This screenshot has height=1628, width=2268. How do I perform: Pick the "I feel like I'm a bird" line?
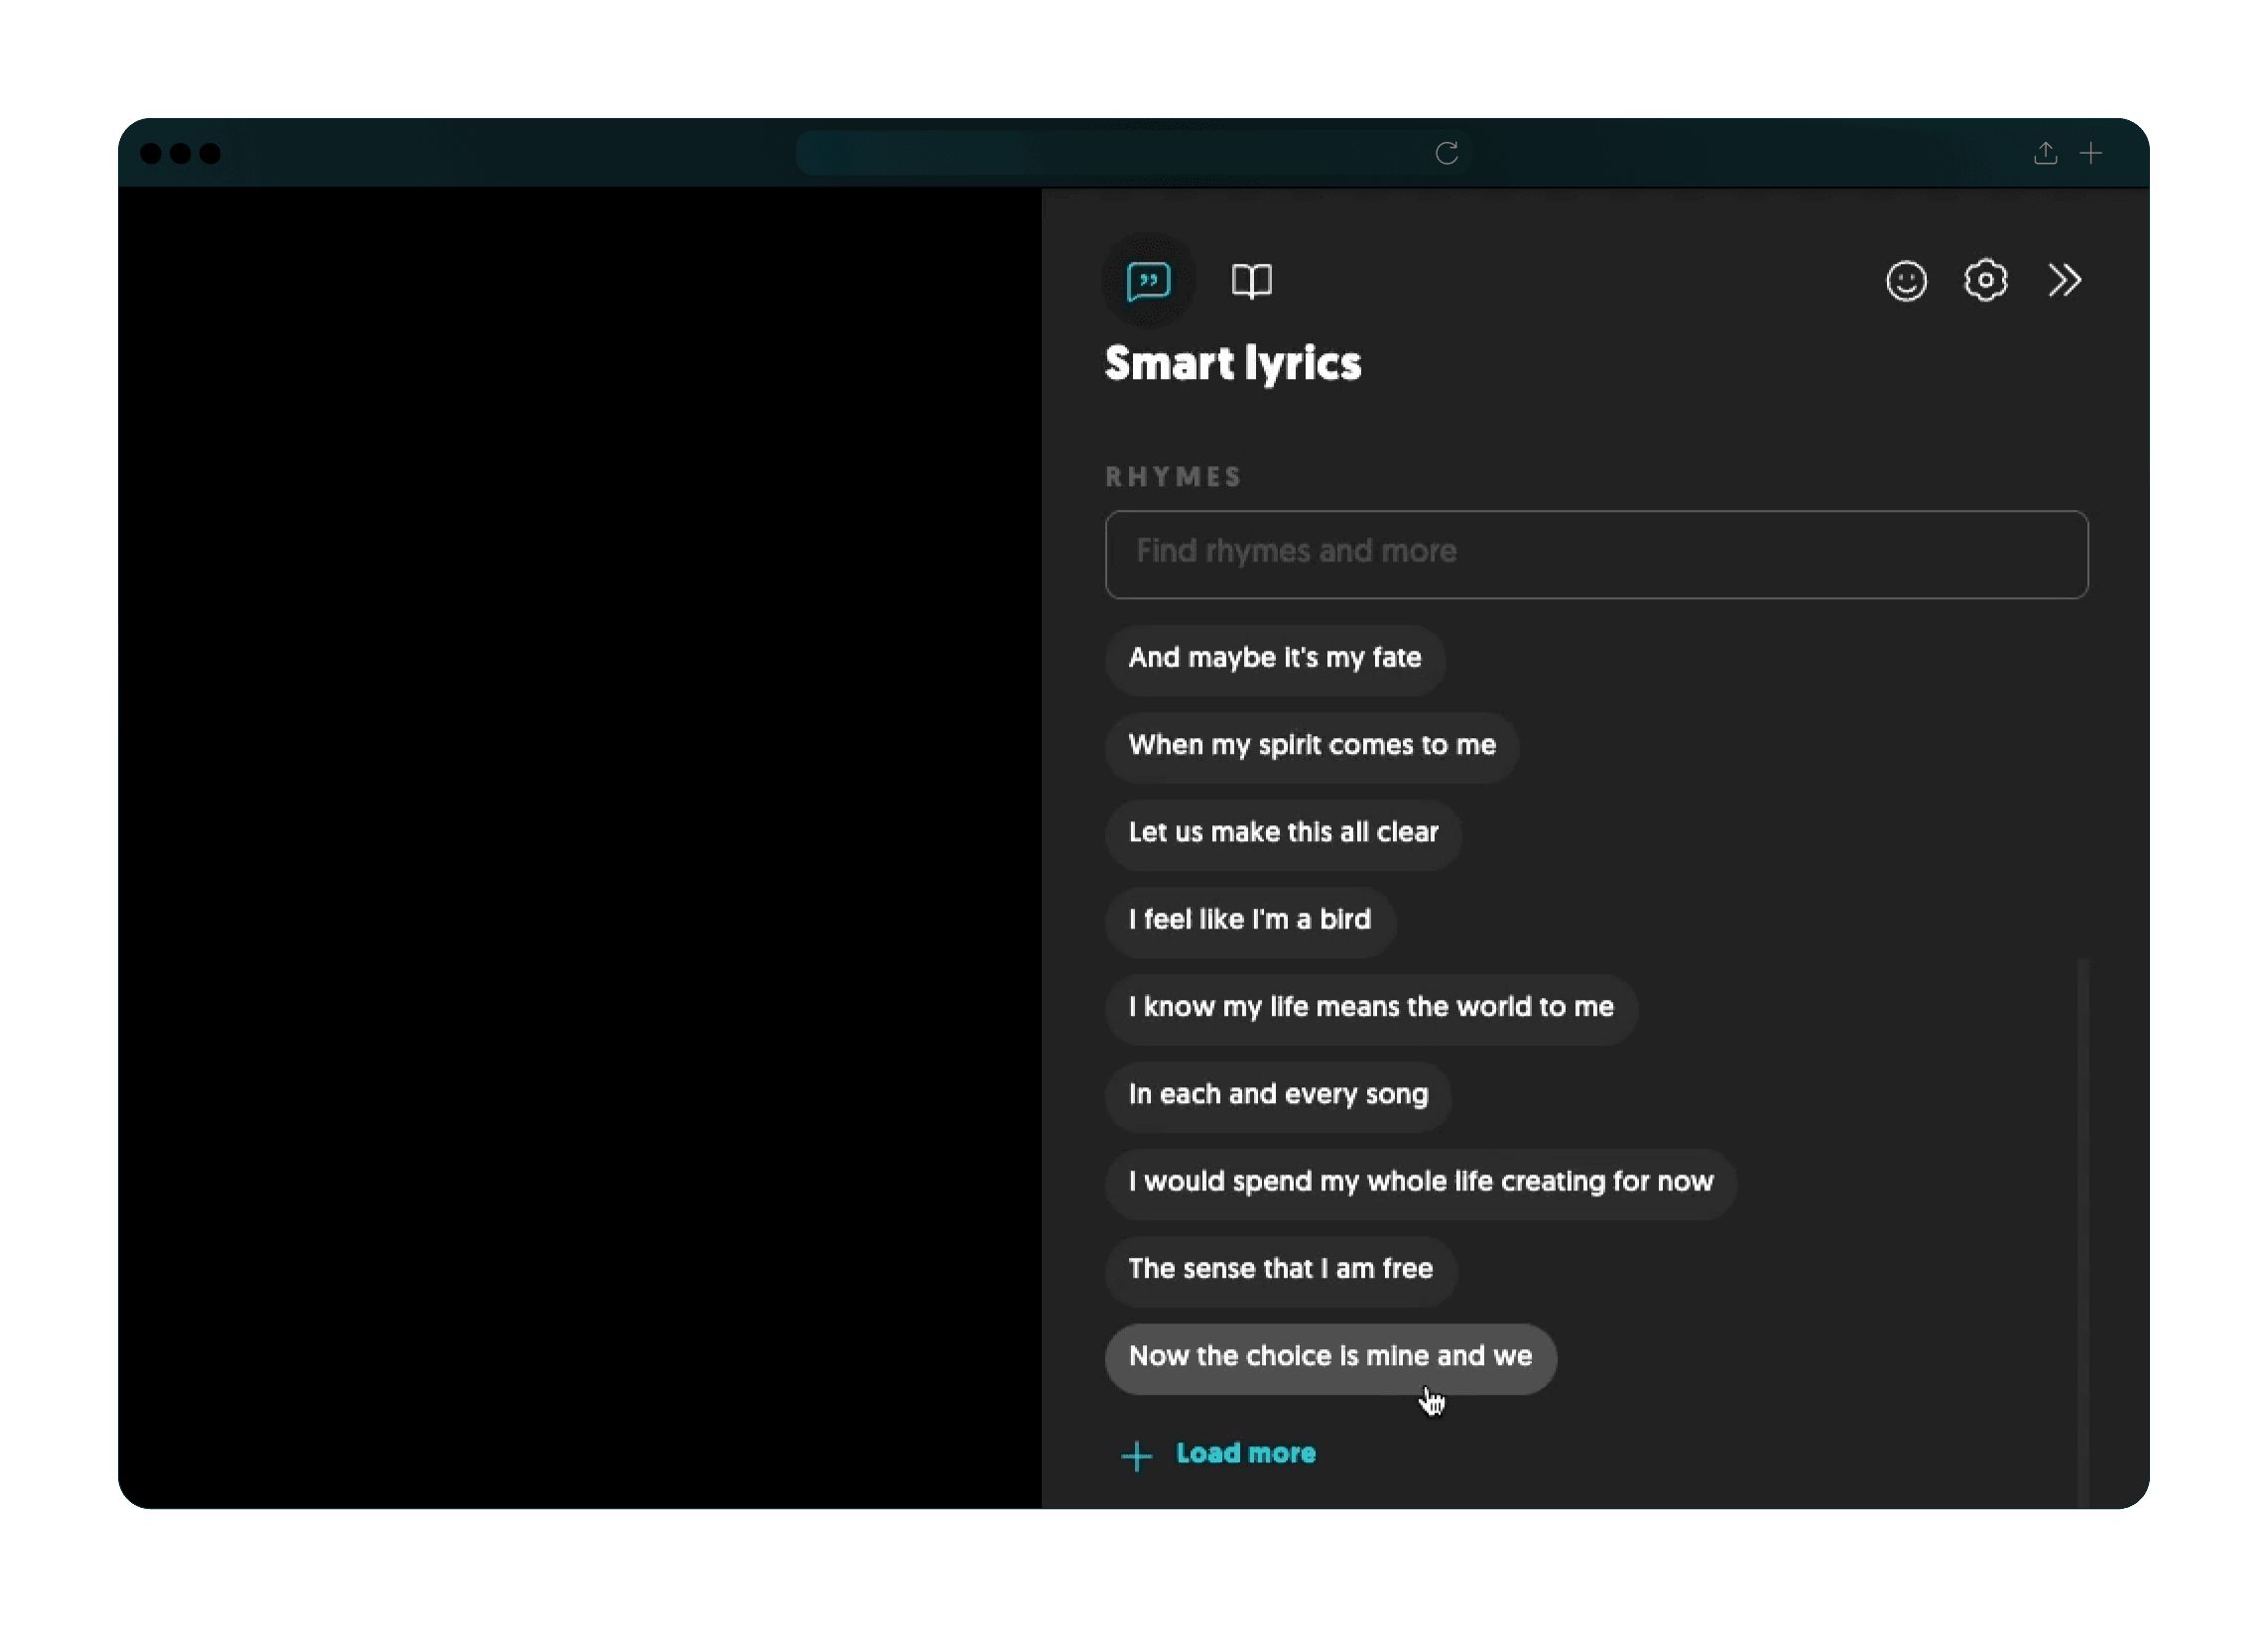pyautogui.click(x=1249, y=920)
